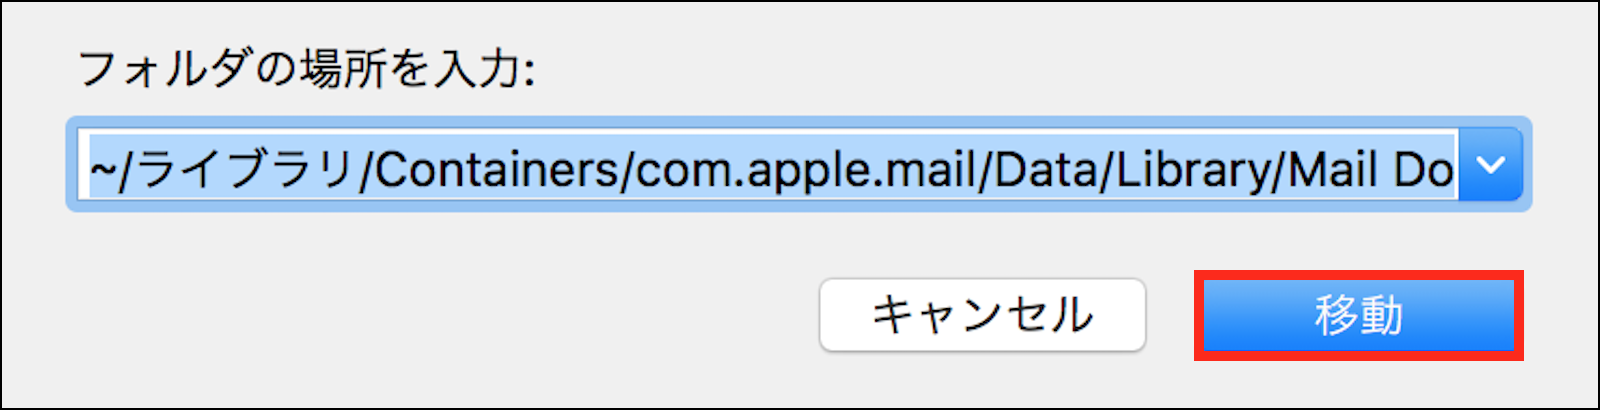Show the path suggestions using the blue chevron
The height and width of the screenshot is (410, 1600).
(x=1490, y=164)
